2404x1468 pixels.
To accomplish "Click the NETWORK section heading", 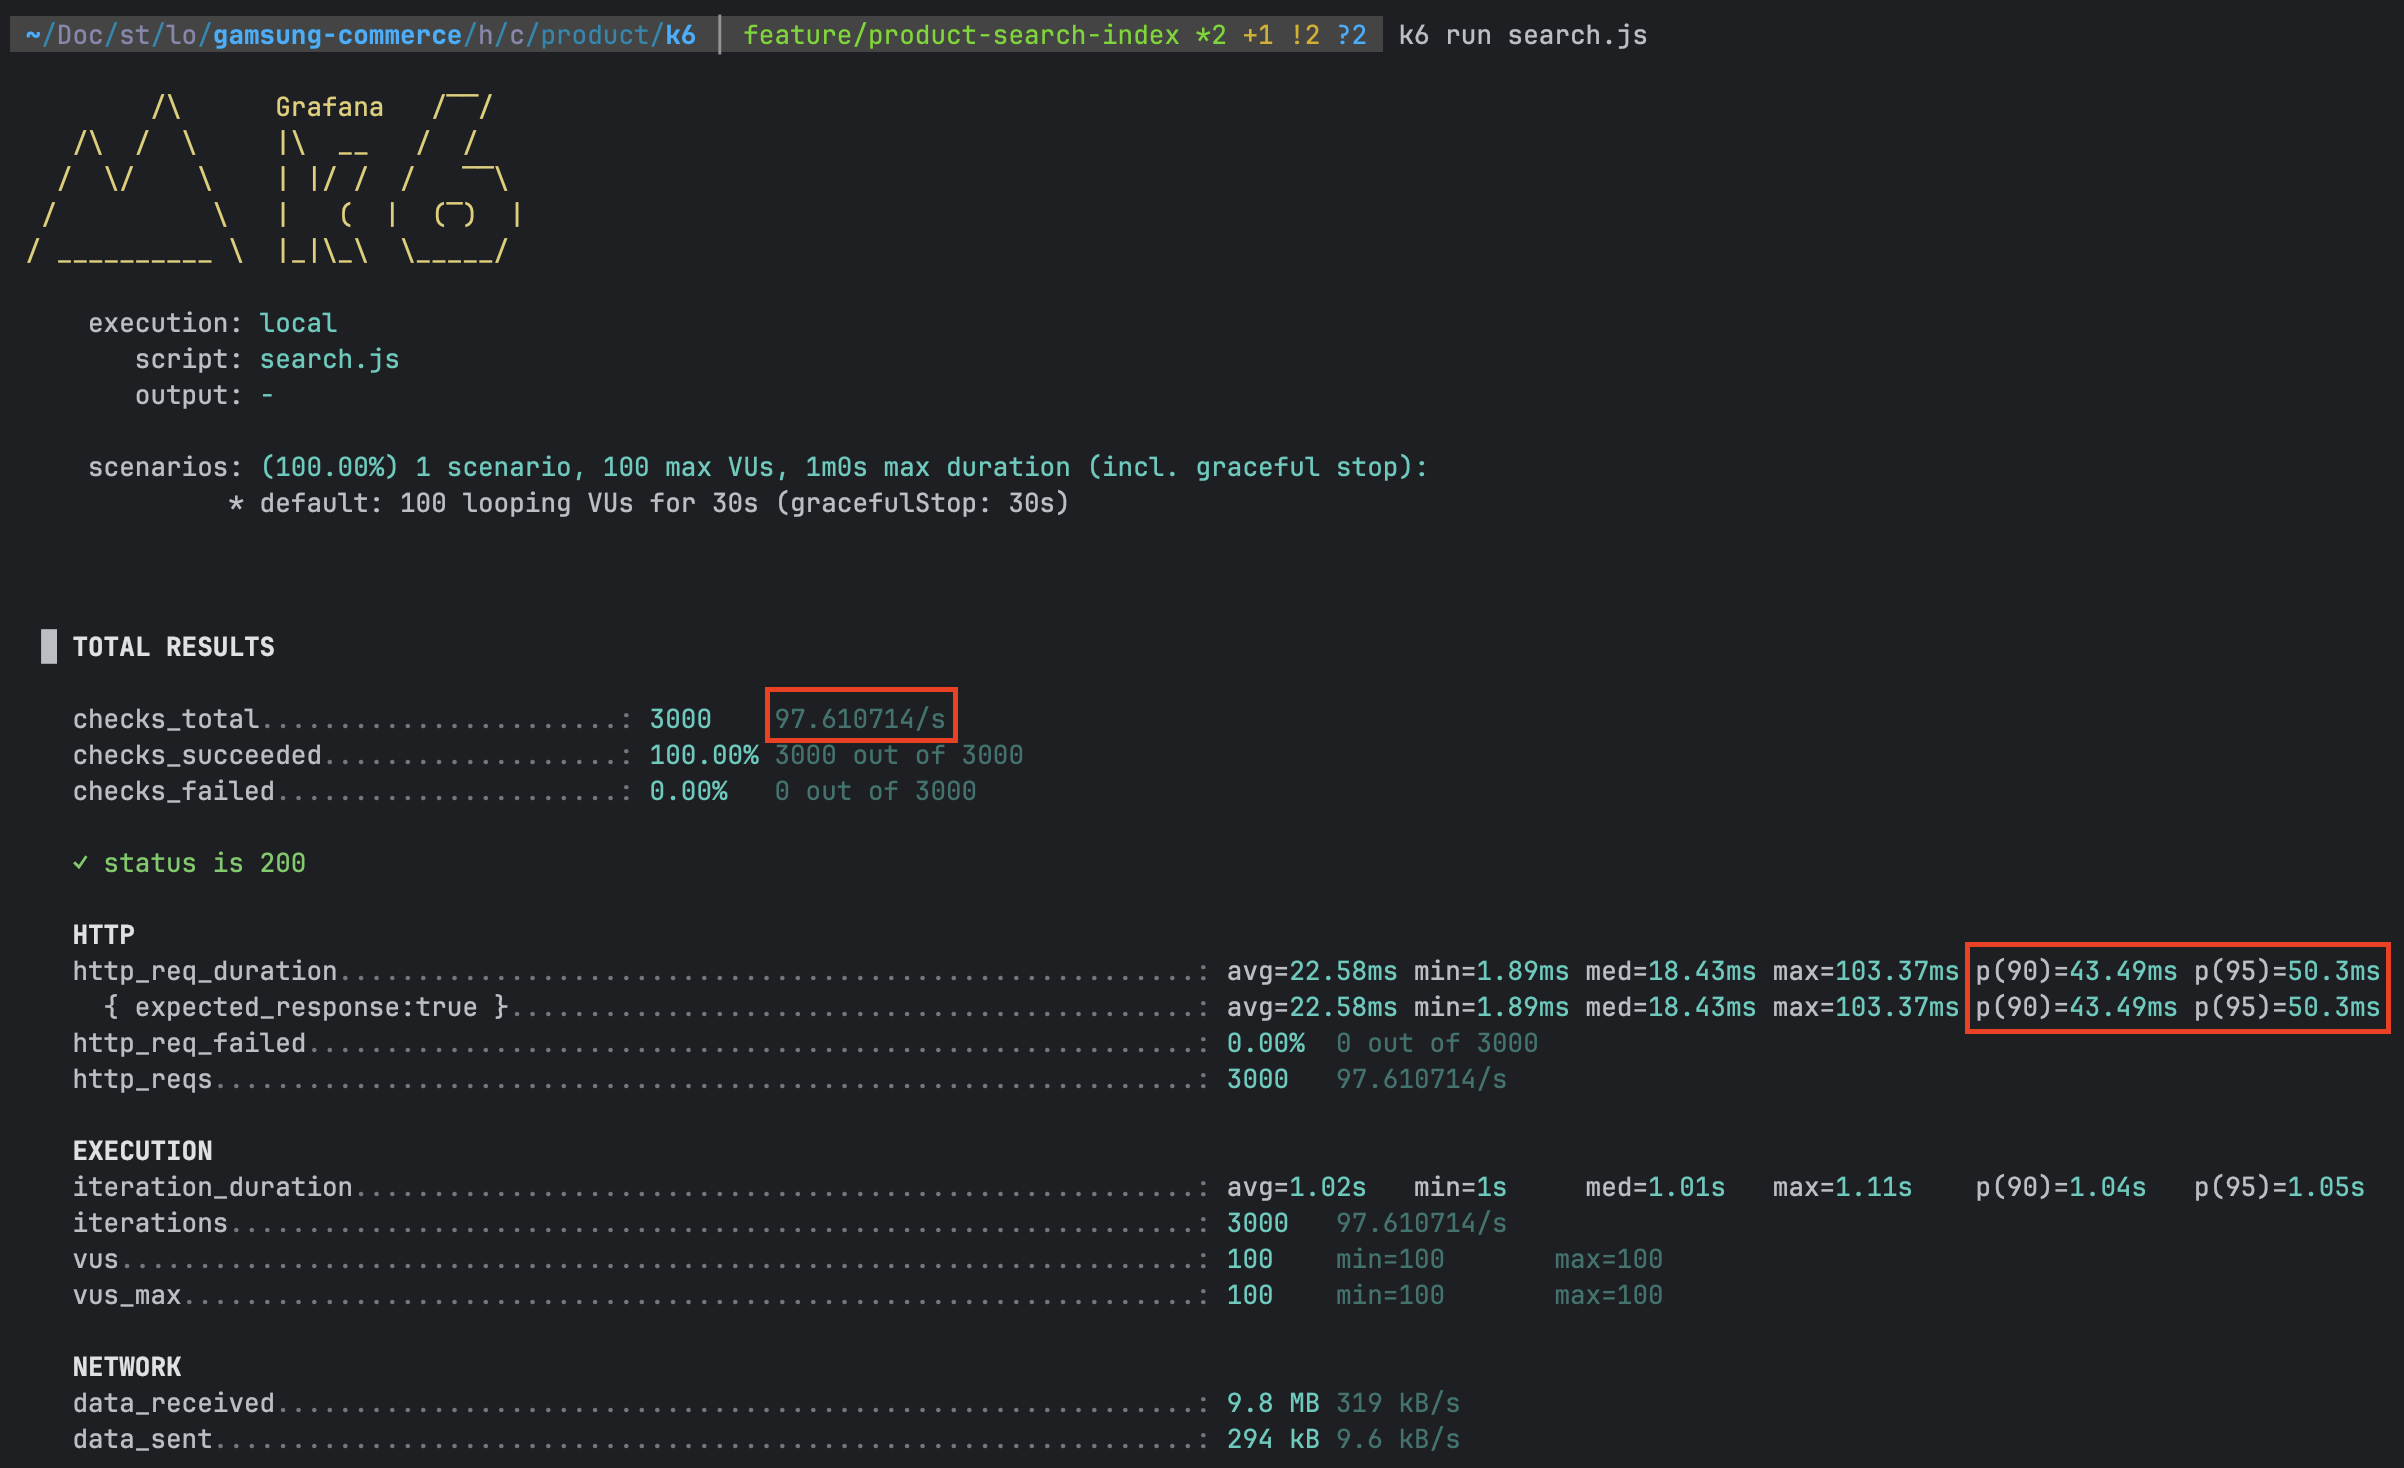I will pos(127,1367).
